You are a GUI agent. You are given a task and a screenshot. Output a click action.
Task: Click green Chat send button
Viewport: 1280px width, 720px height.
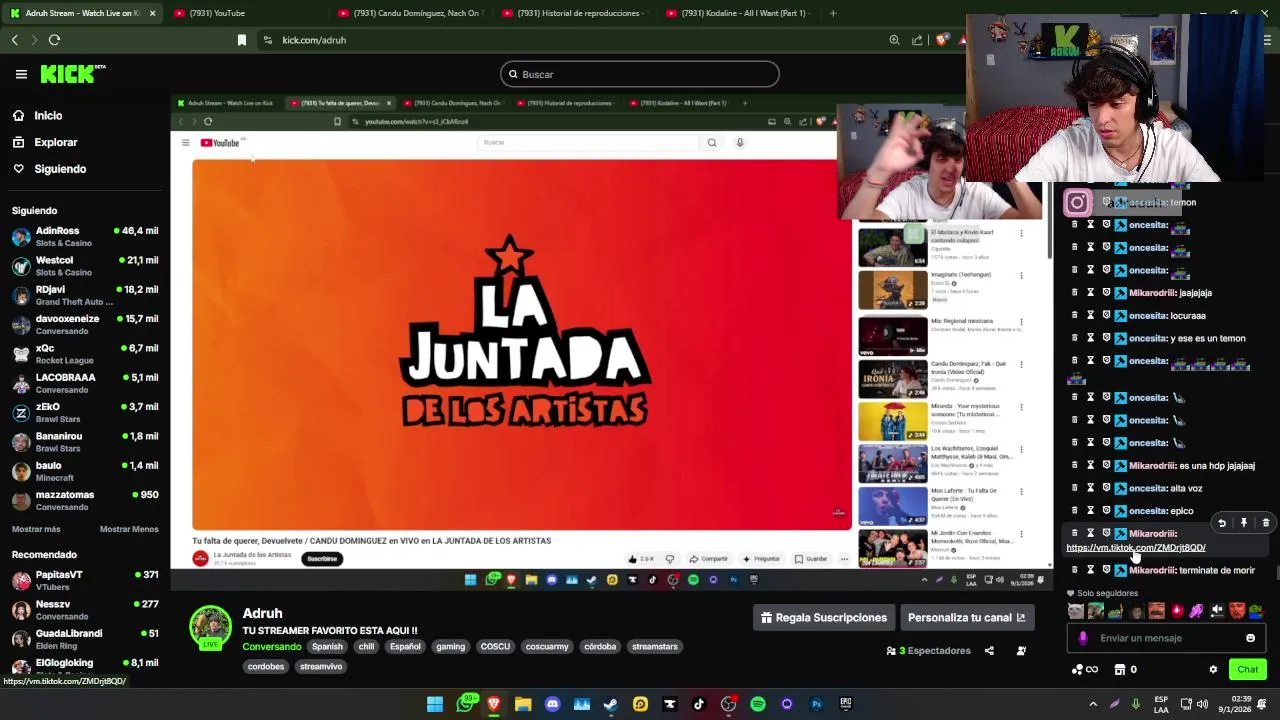(1247, 670)
